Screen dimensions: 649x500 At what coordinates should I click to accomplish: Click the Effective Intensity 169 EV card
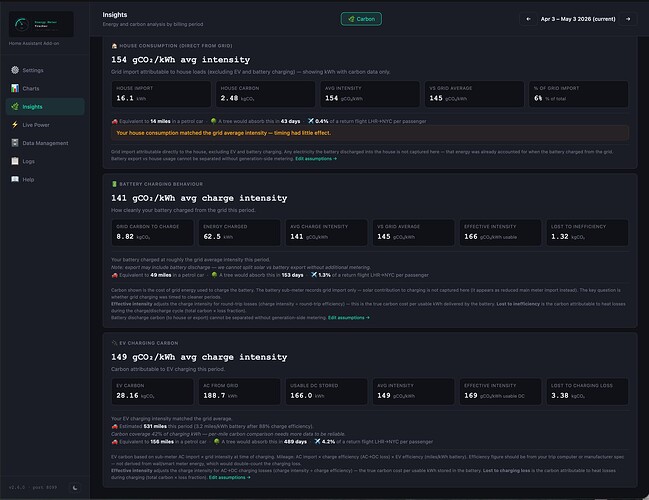(x=500, y=391)
